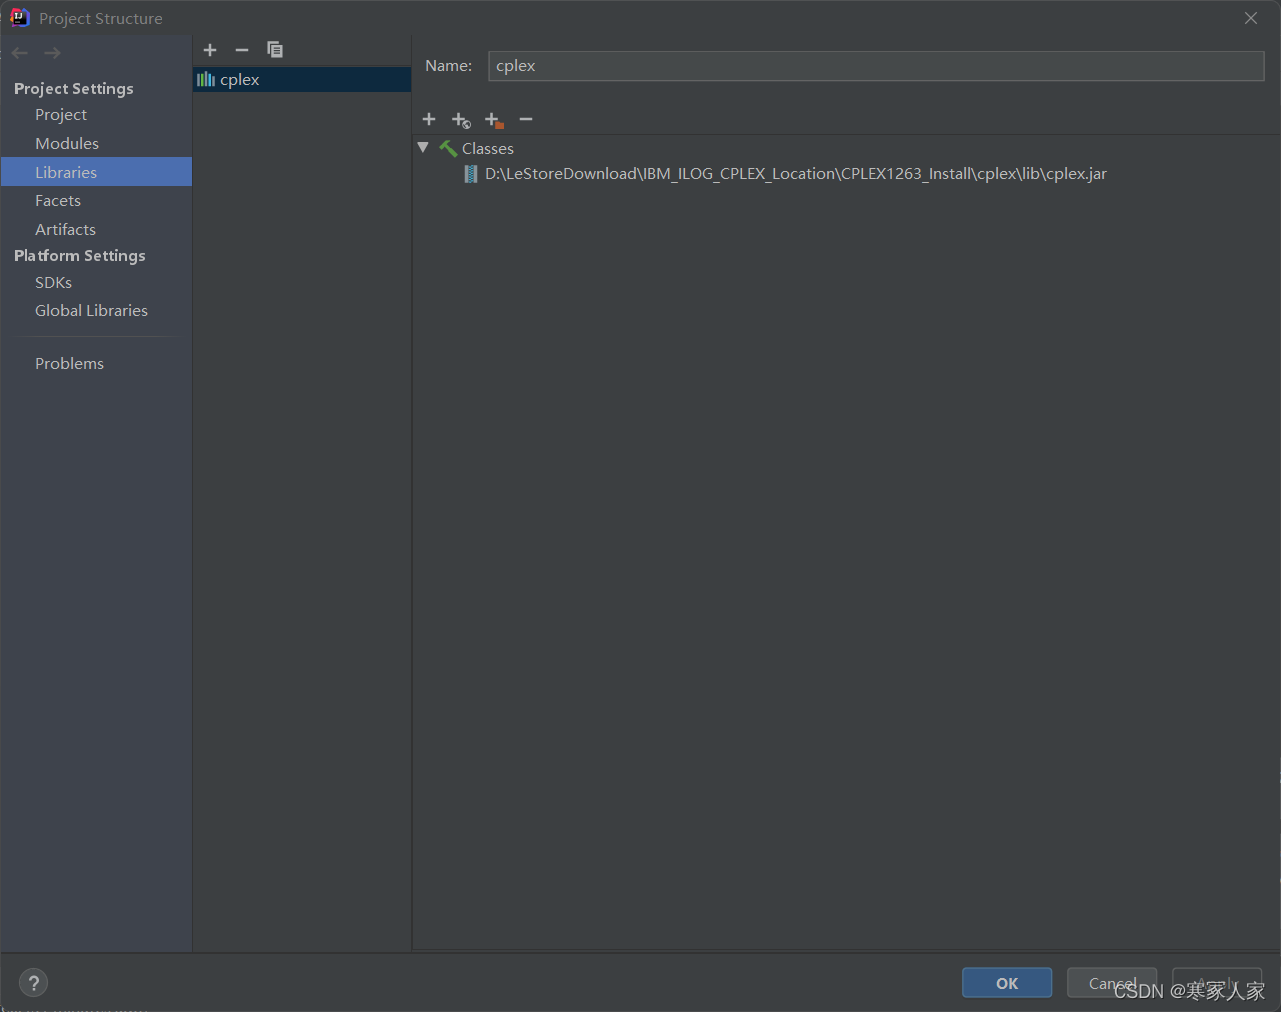
Task: Open help with the question mark
Action: (33, 983)
